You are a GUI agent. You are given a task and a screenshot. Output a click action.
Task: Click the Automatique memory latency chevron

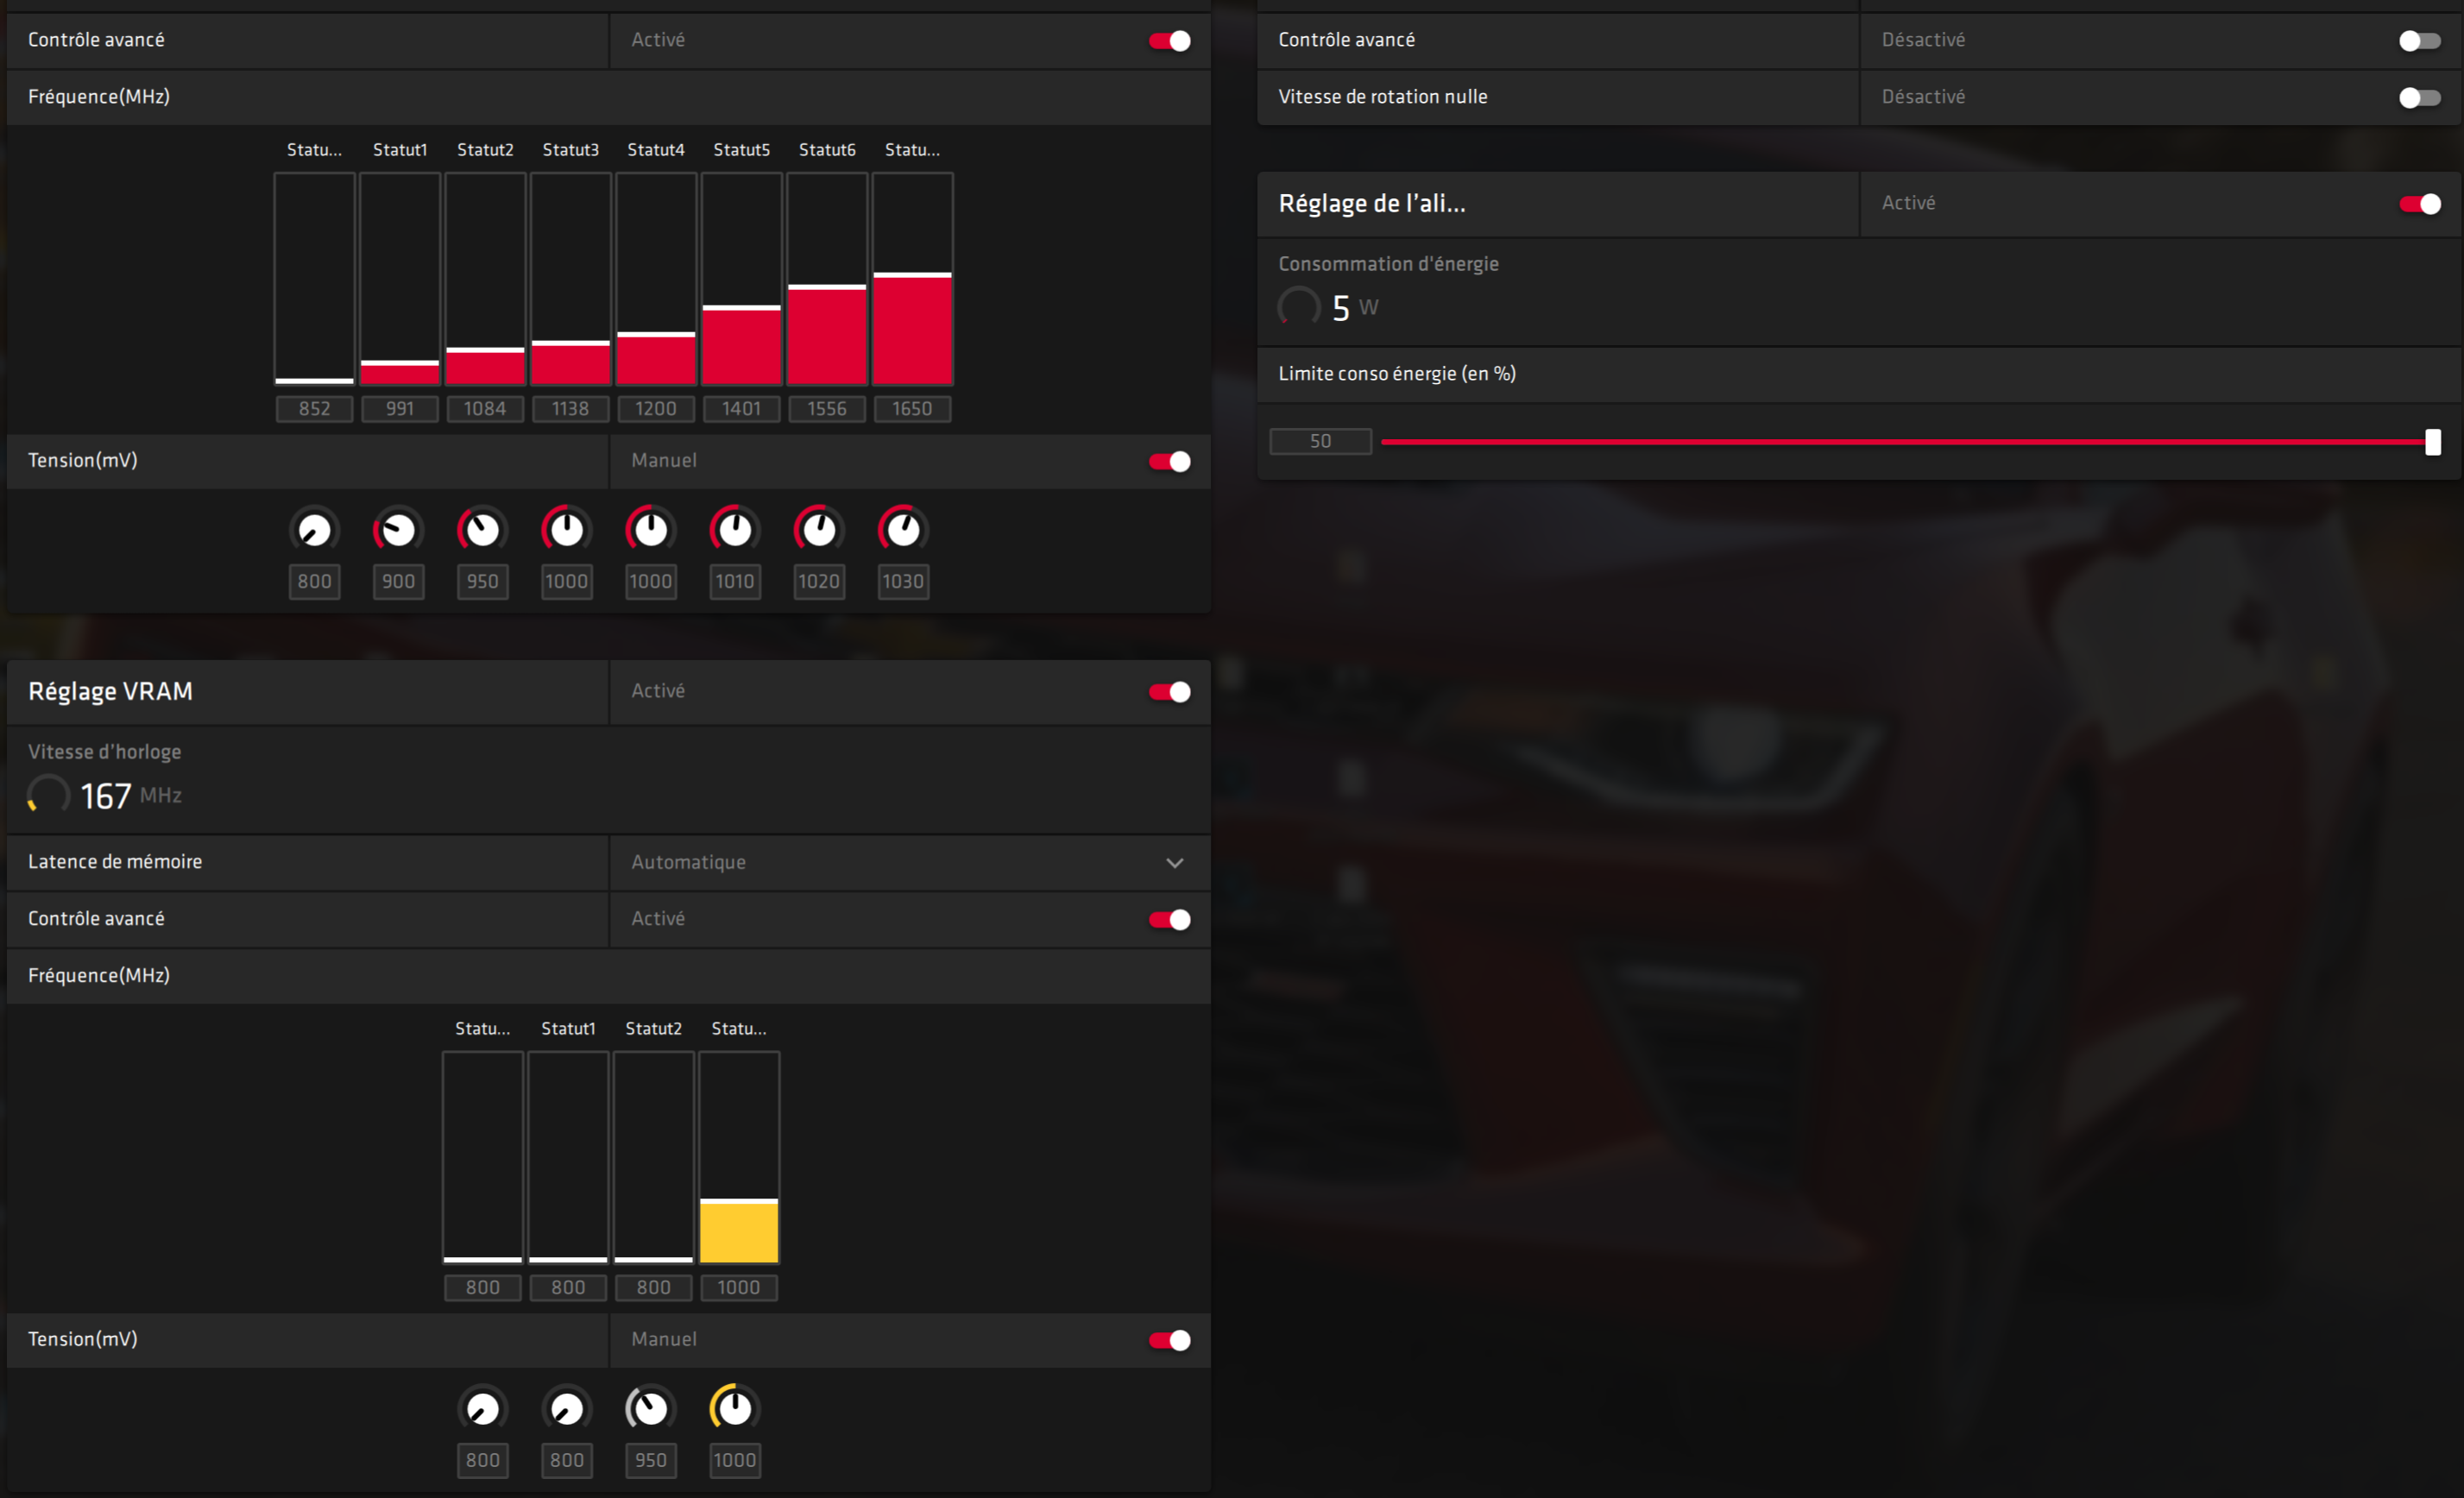coord(1175,863)
